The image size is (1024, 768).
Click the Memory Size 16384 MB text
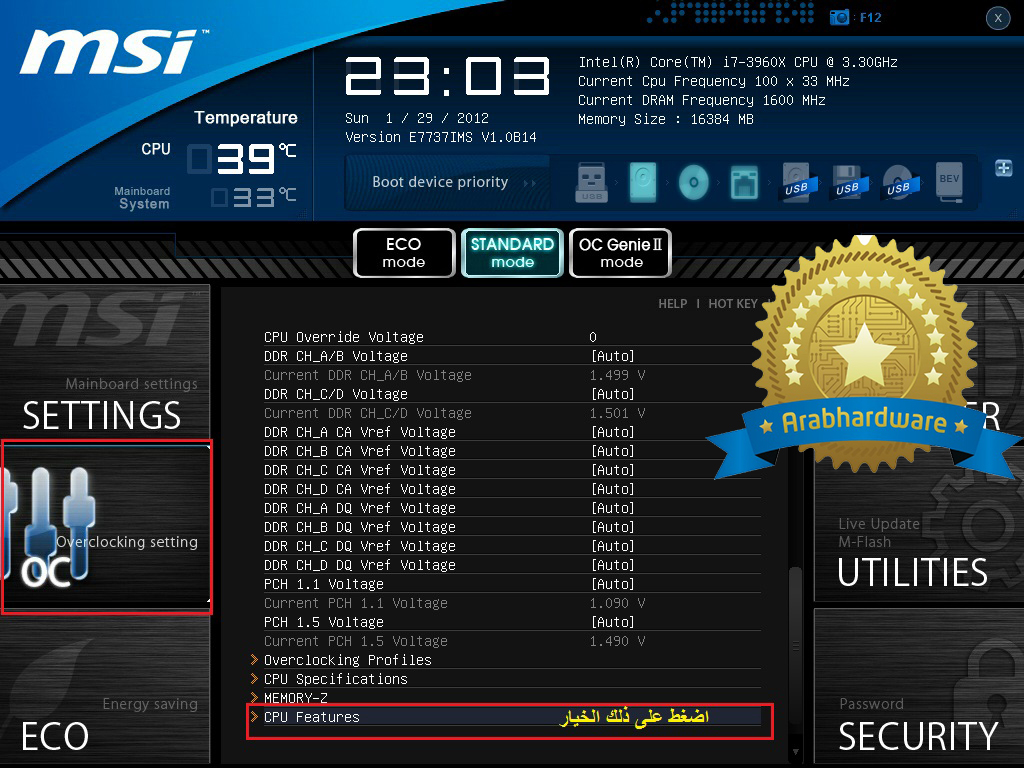click(x=665, y=120)
